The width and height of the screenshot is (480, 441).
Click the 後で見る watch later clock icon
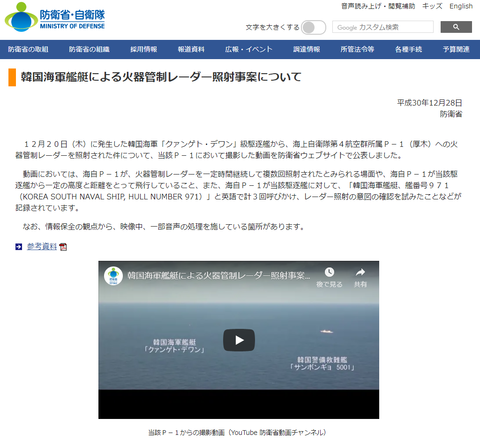329,272
